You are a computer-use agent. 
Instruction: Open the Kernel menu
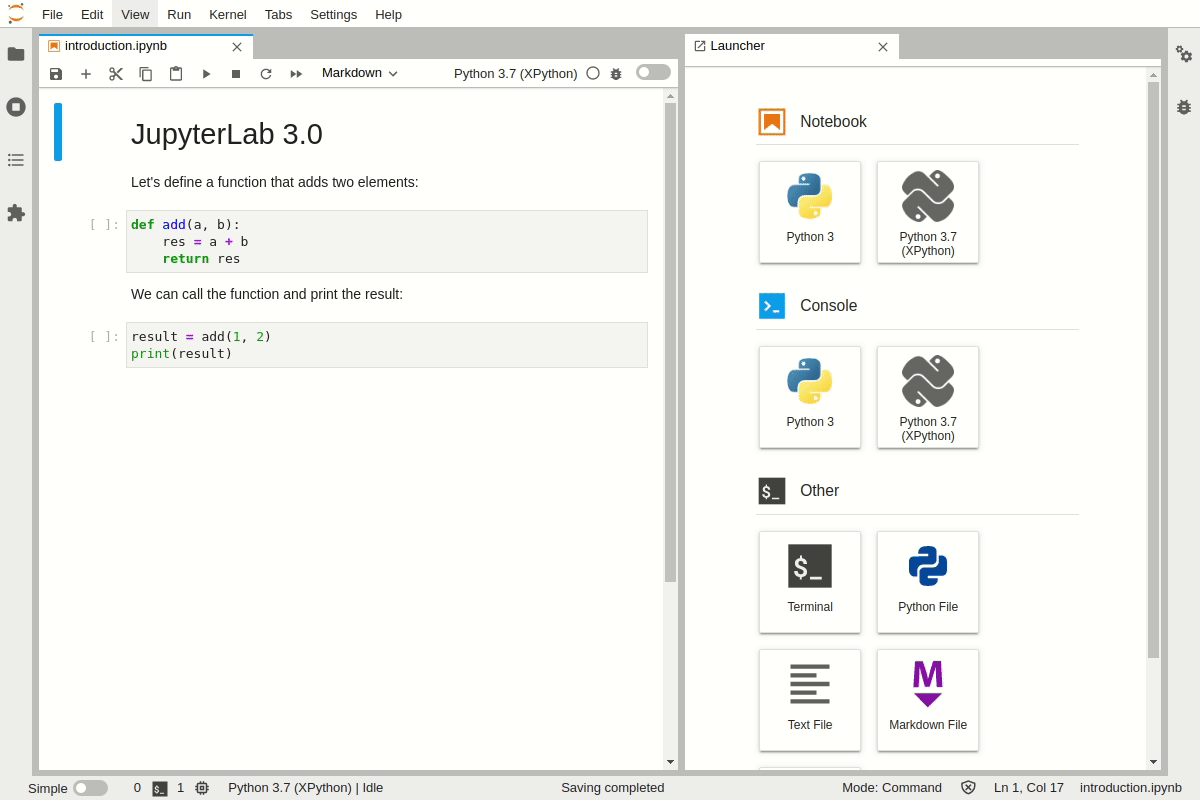pyautogui.click(x=227, y=14)
